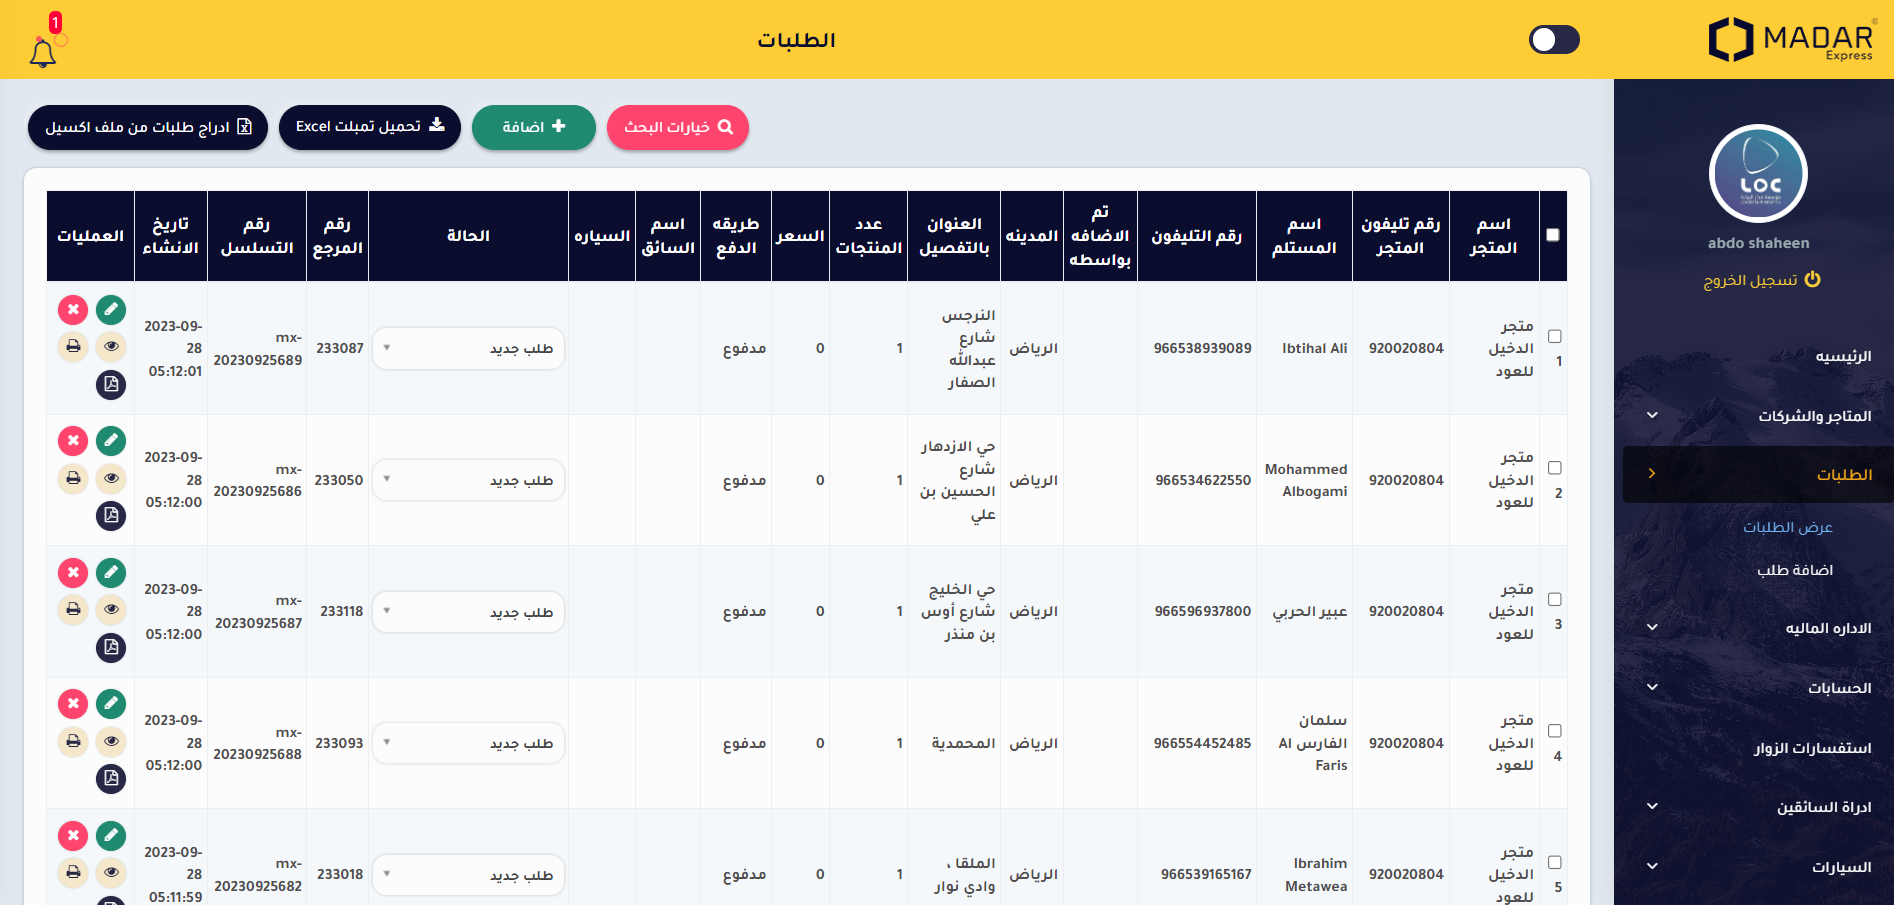The height and width of the screenshot is (905, 1894).
Task: Open عرض الطلبات submenu item
Action: [x=1787, y=527]
